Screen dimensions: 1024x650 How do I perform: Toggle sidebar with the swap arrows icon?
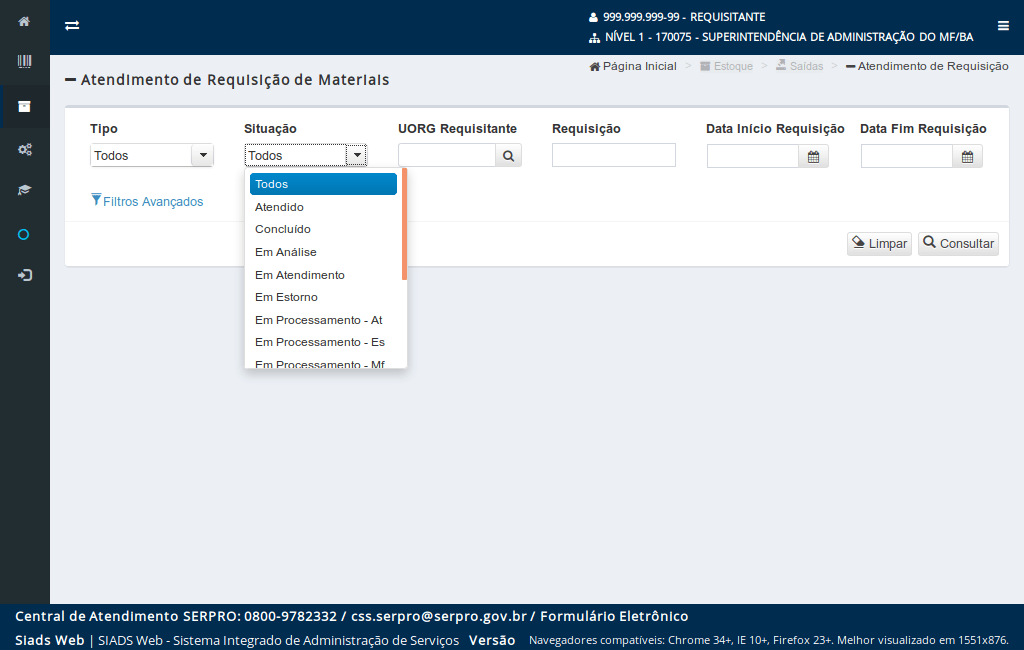[72, 25]
